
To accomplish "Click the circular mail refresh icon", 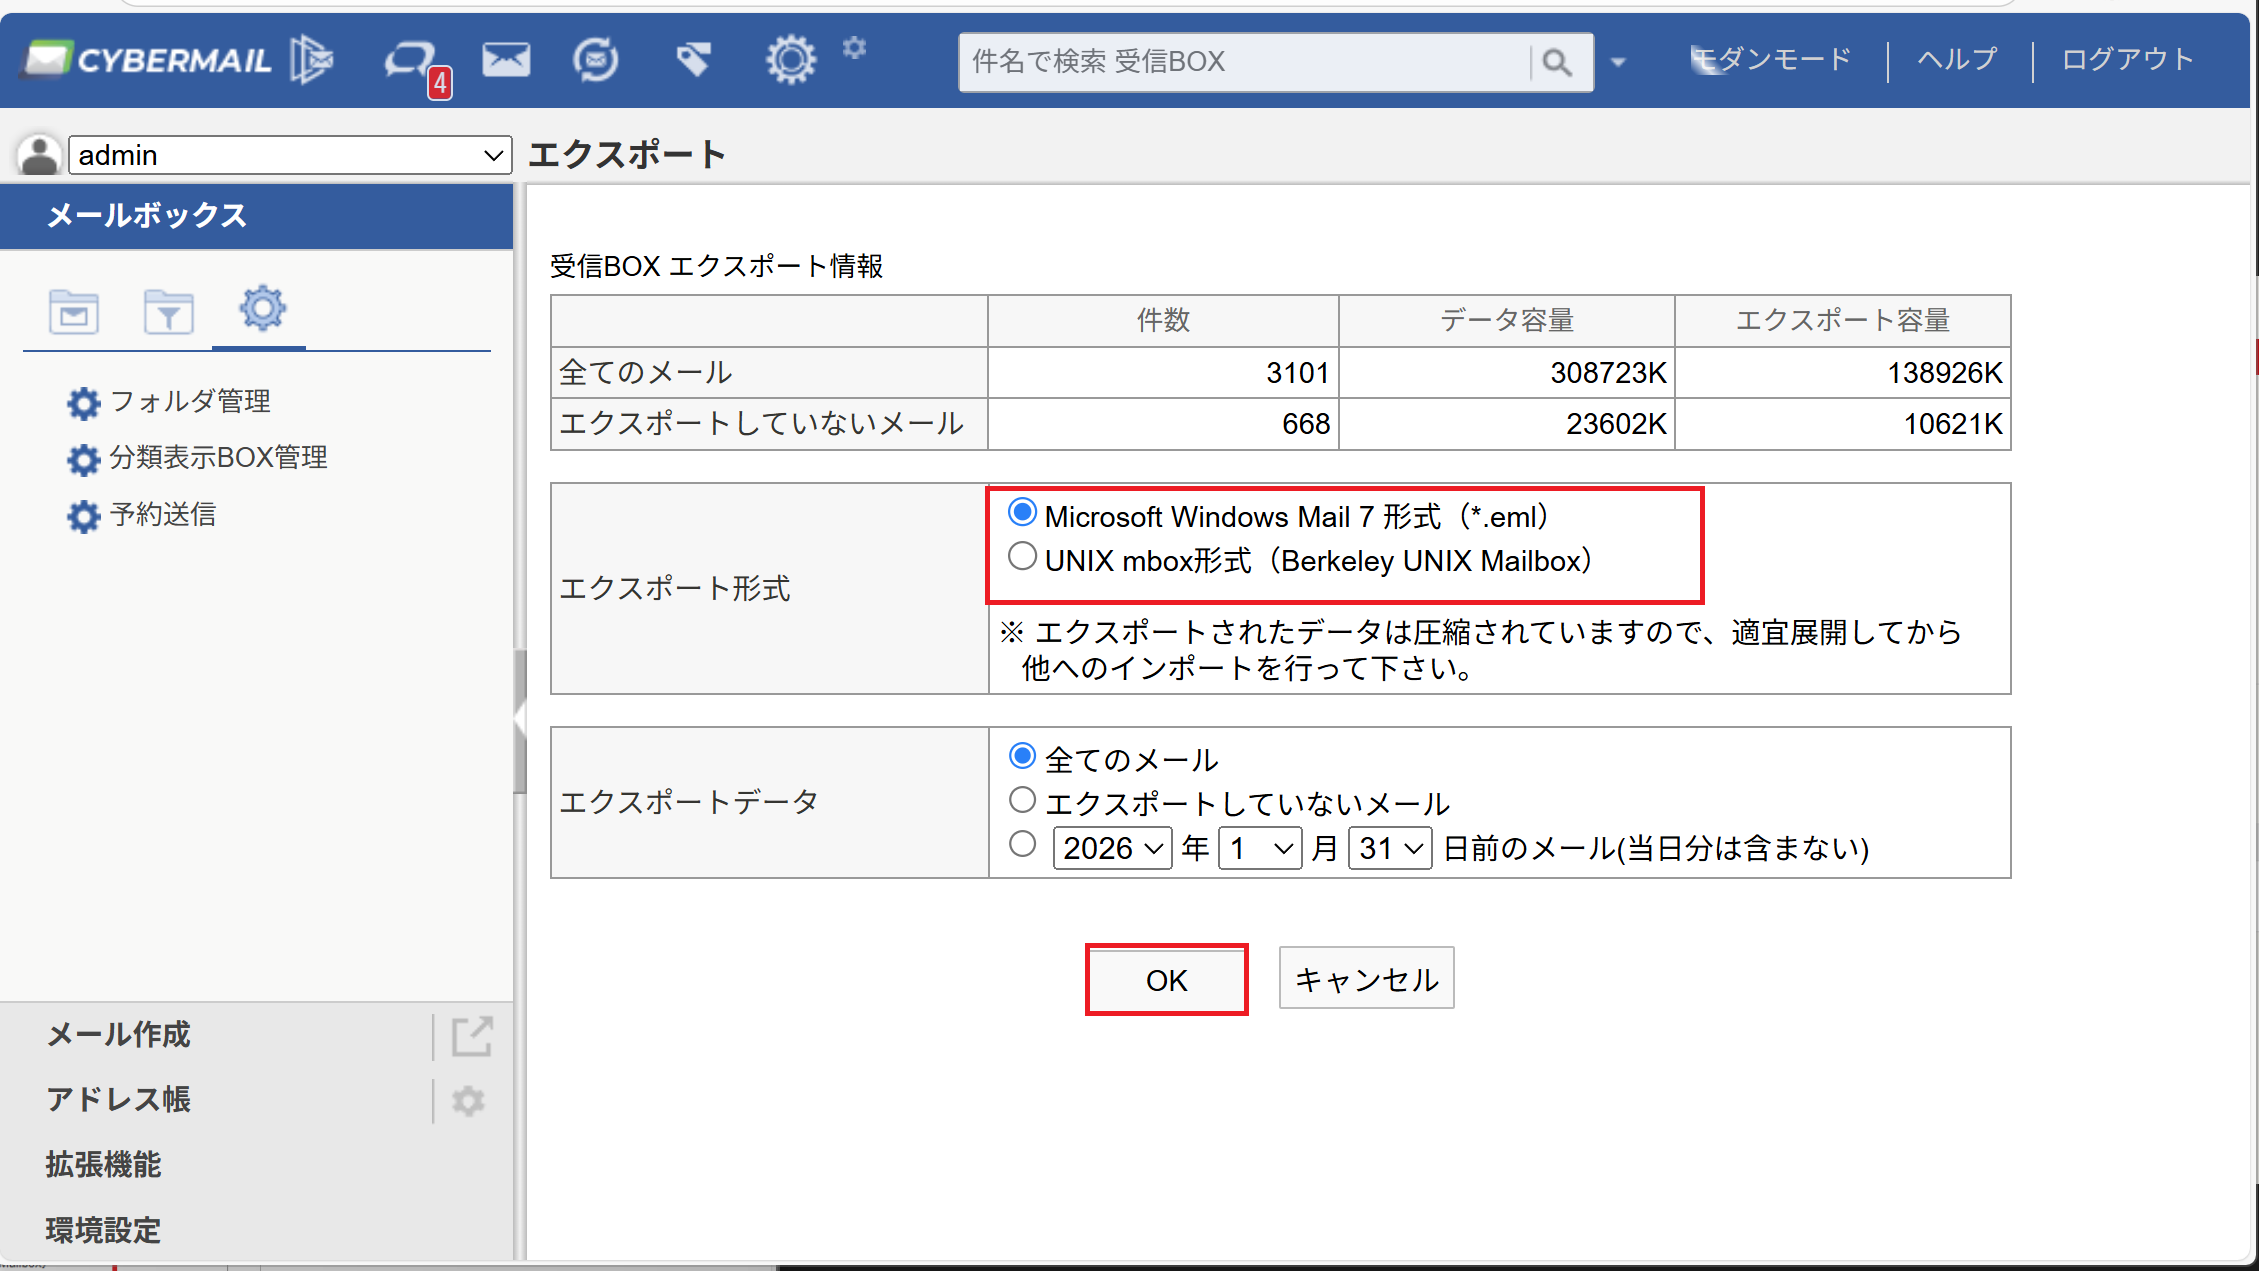I will tap(596, 60).
